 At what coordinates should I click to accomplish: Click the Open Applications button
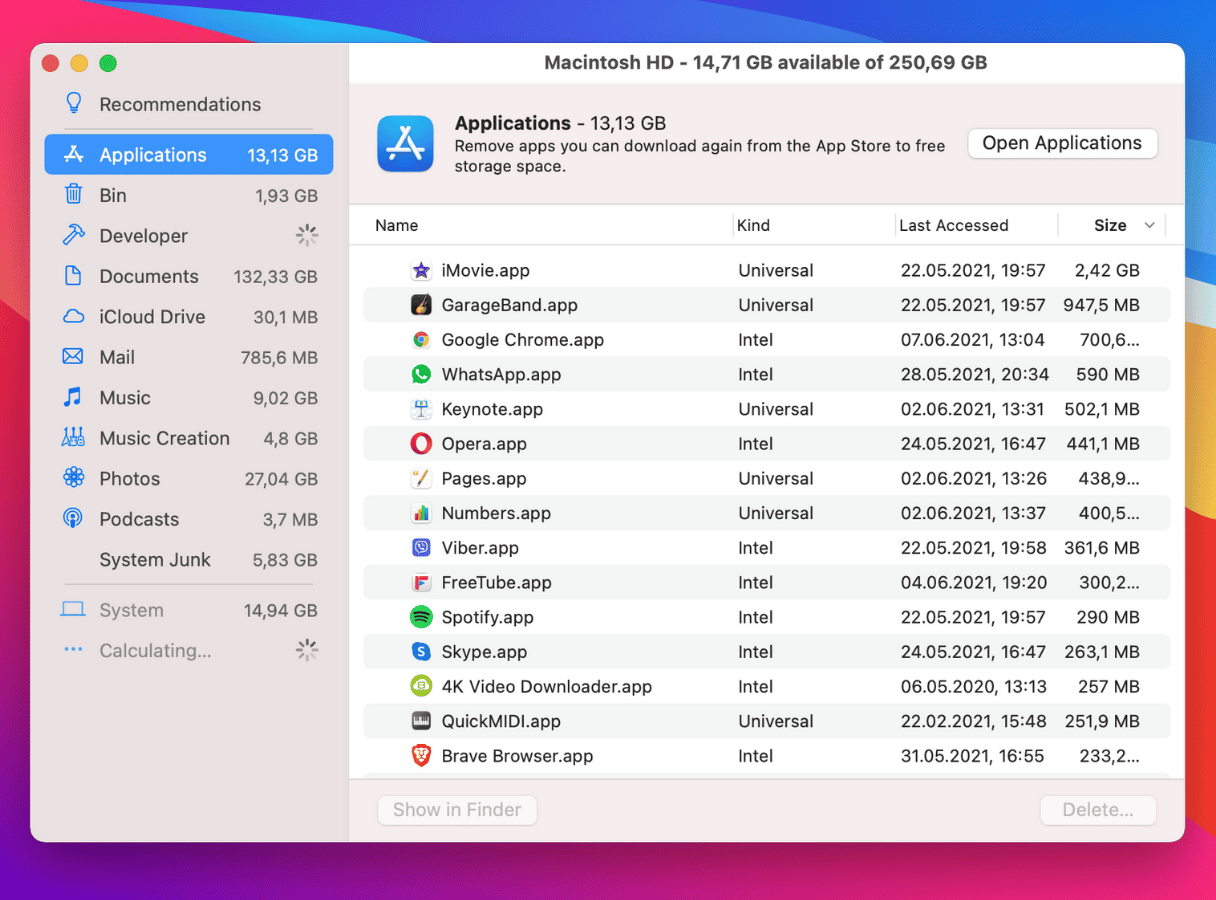click(1062, 143)
